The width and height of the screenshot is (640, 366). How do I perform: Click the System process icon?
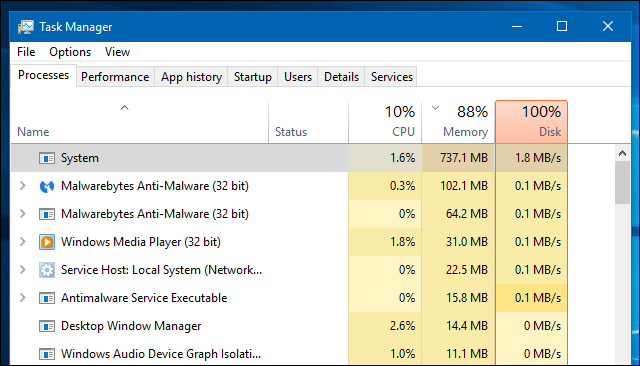click(x=47, y=158)
